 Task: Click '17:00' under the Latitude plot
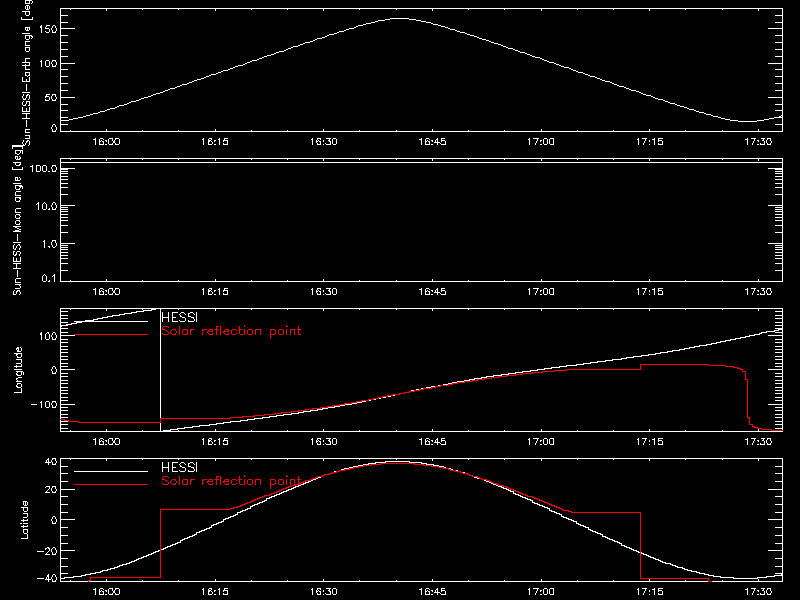coord(541,591)
